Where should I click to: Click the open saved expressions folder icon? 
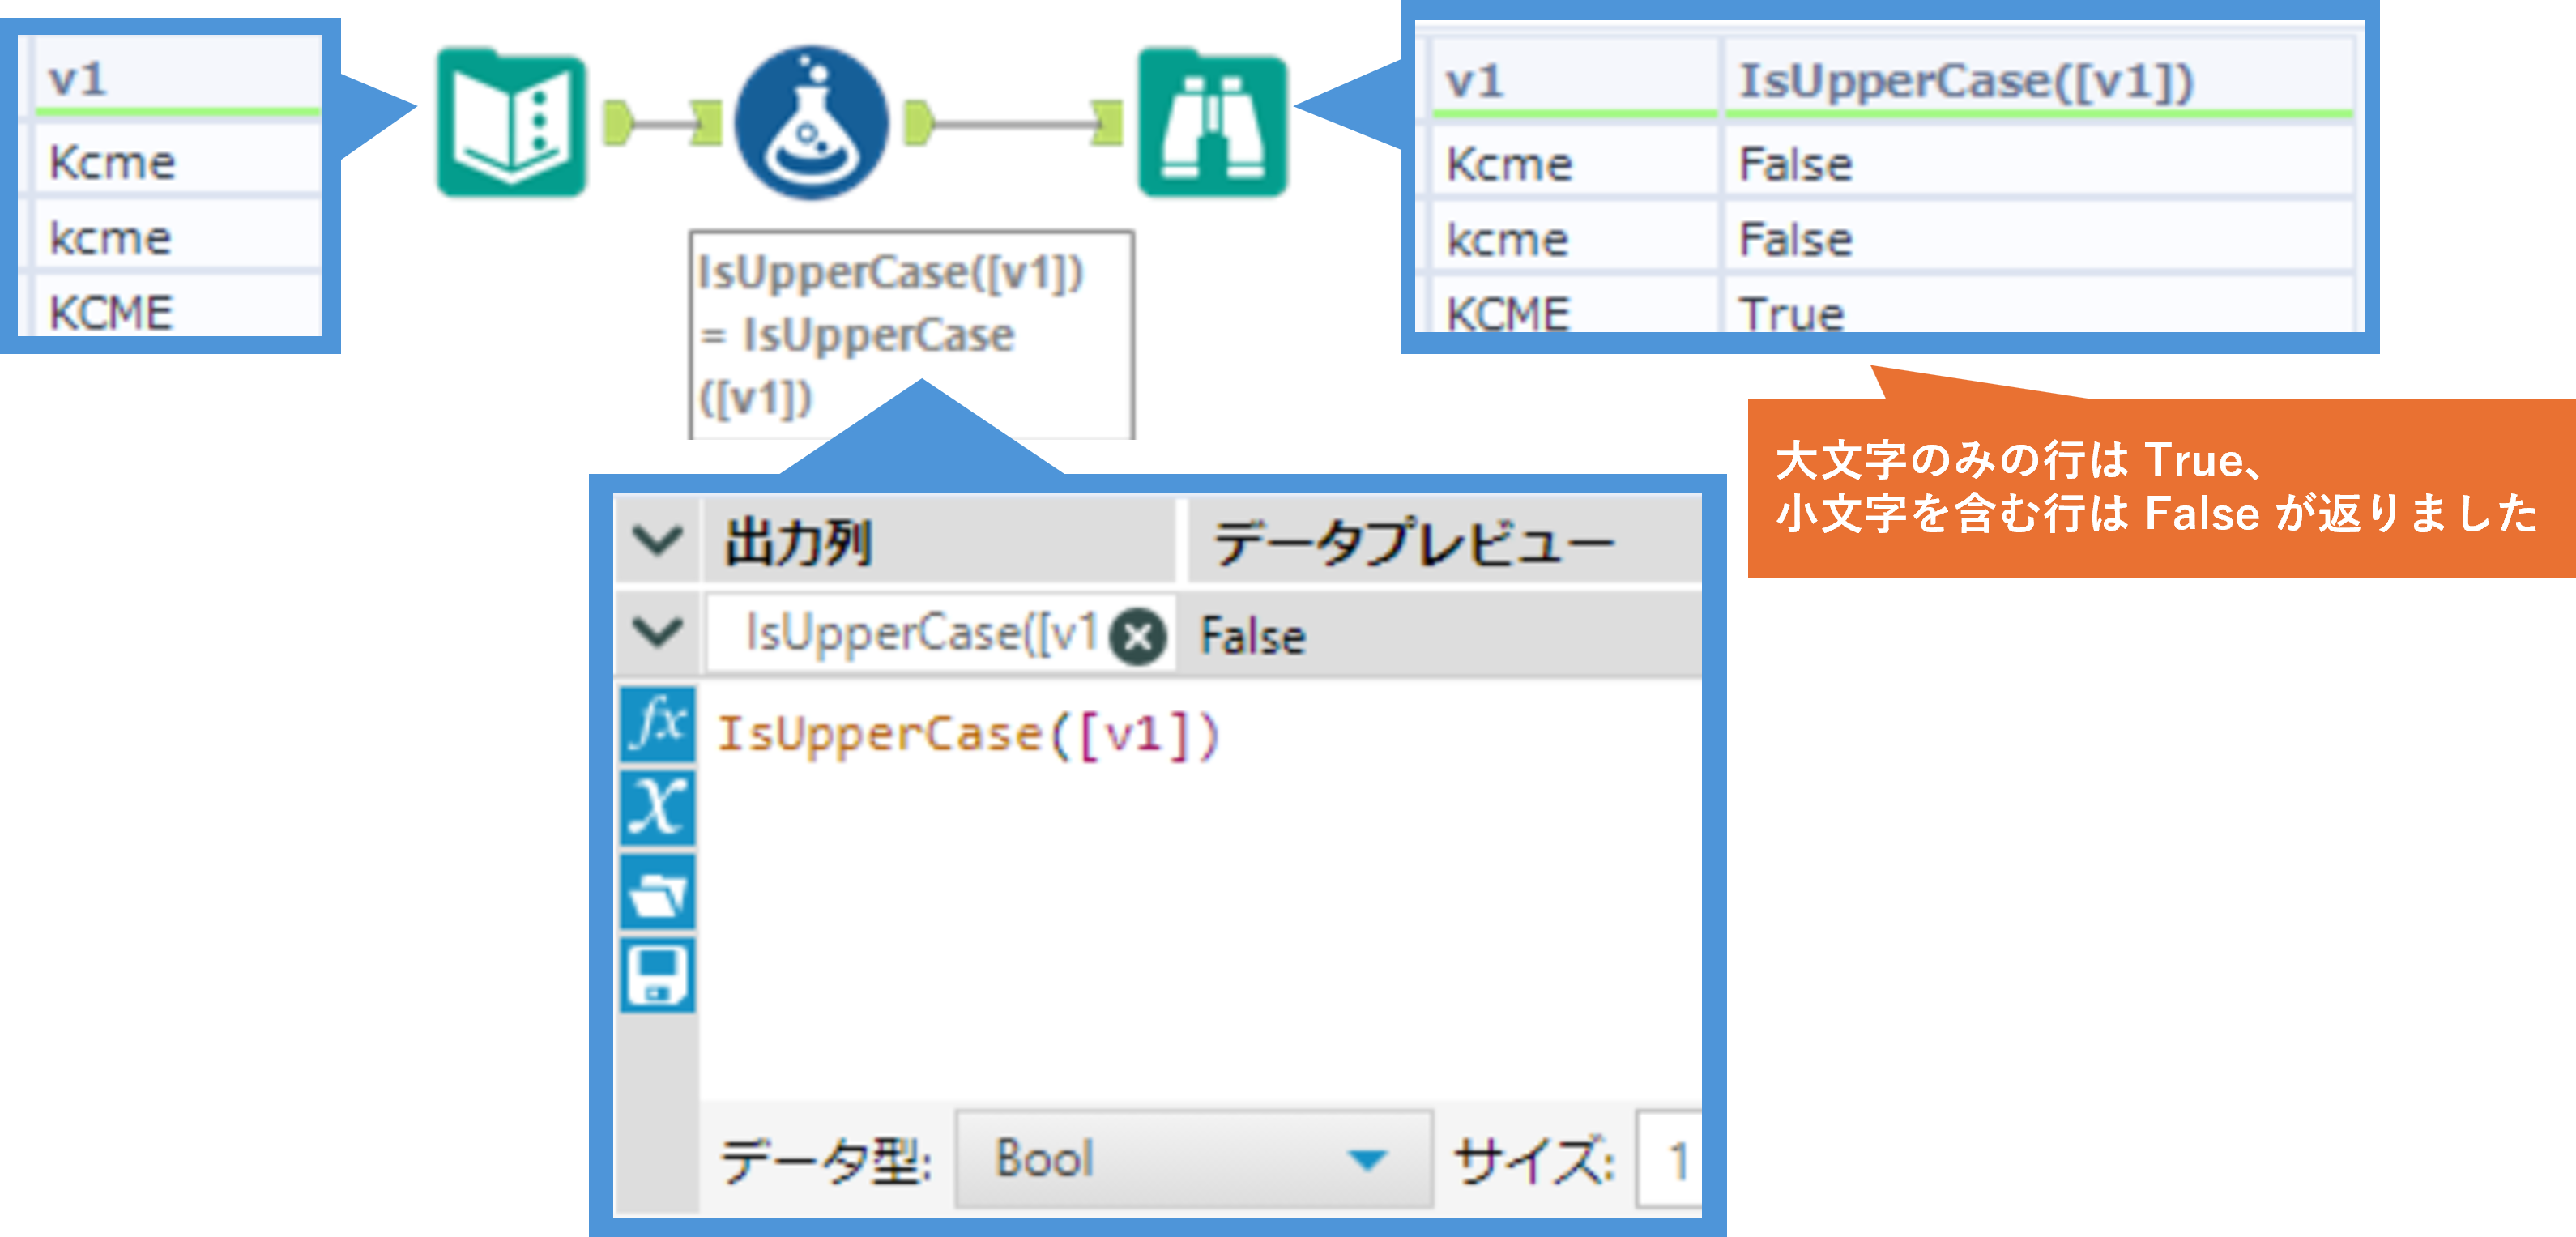pos(657,891)
